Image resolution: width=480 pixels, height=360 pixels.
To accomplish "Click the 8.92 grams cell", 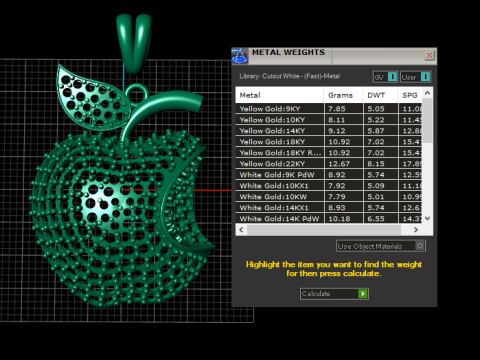I will (x=344, y=175).
